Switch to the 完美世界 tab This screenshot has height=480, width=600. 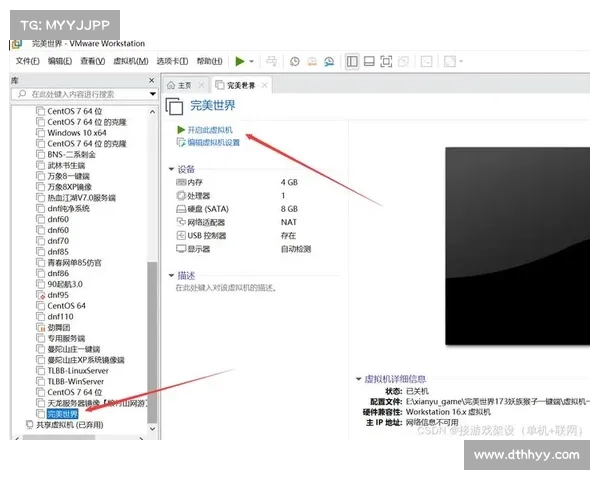pyautogui.click(x=241, y=85)
